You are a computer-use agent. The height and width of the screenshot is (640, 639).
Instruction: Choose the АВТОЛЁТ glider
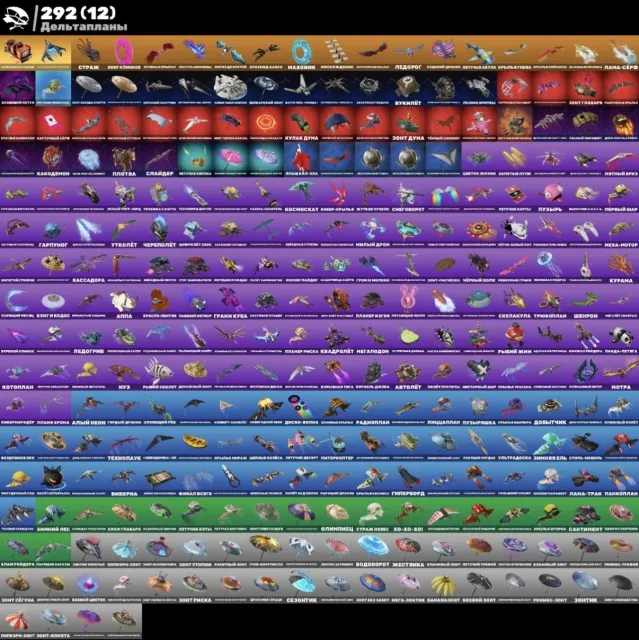408,373
